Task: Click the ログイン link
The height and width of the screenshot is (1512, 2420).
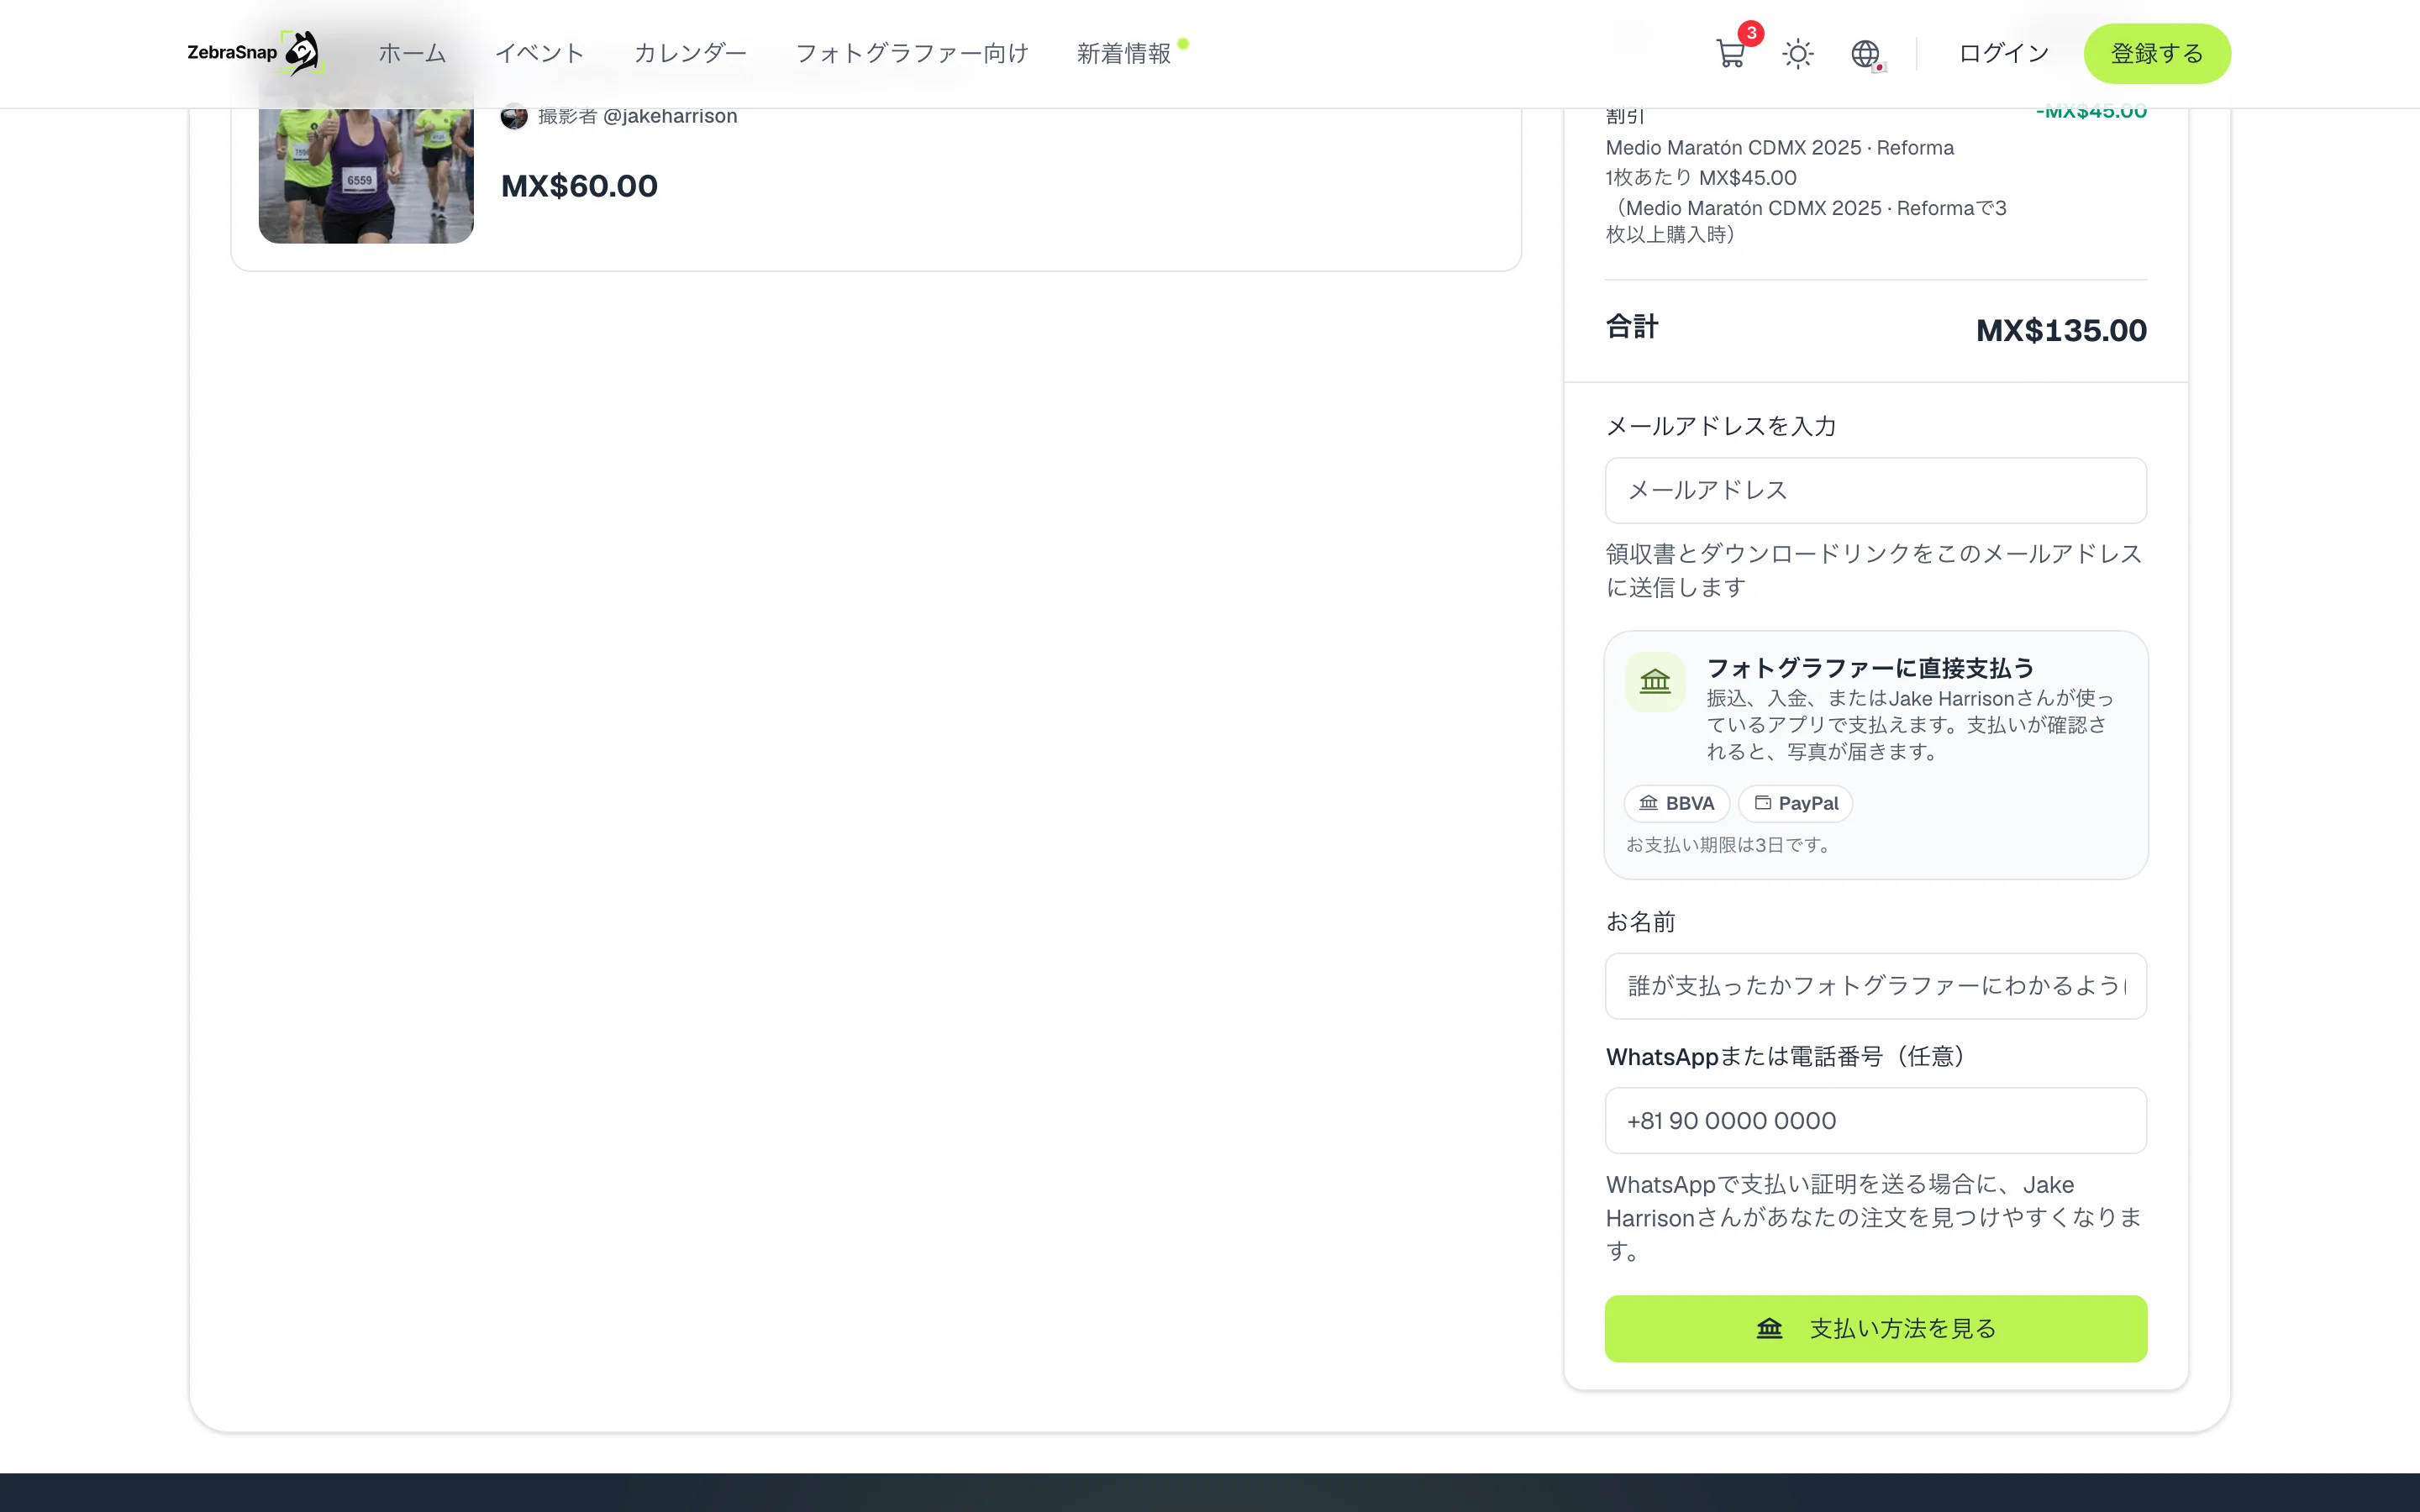Action: [x=2003, y=53]
